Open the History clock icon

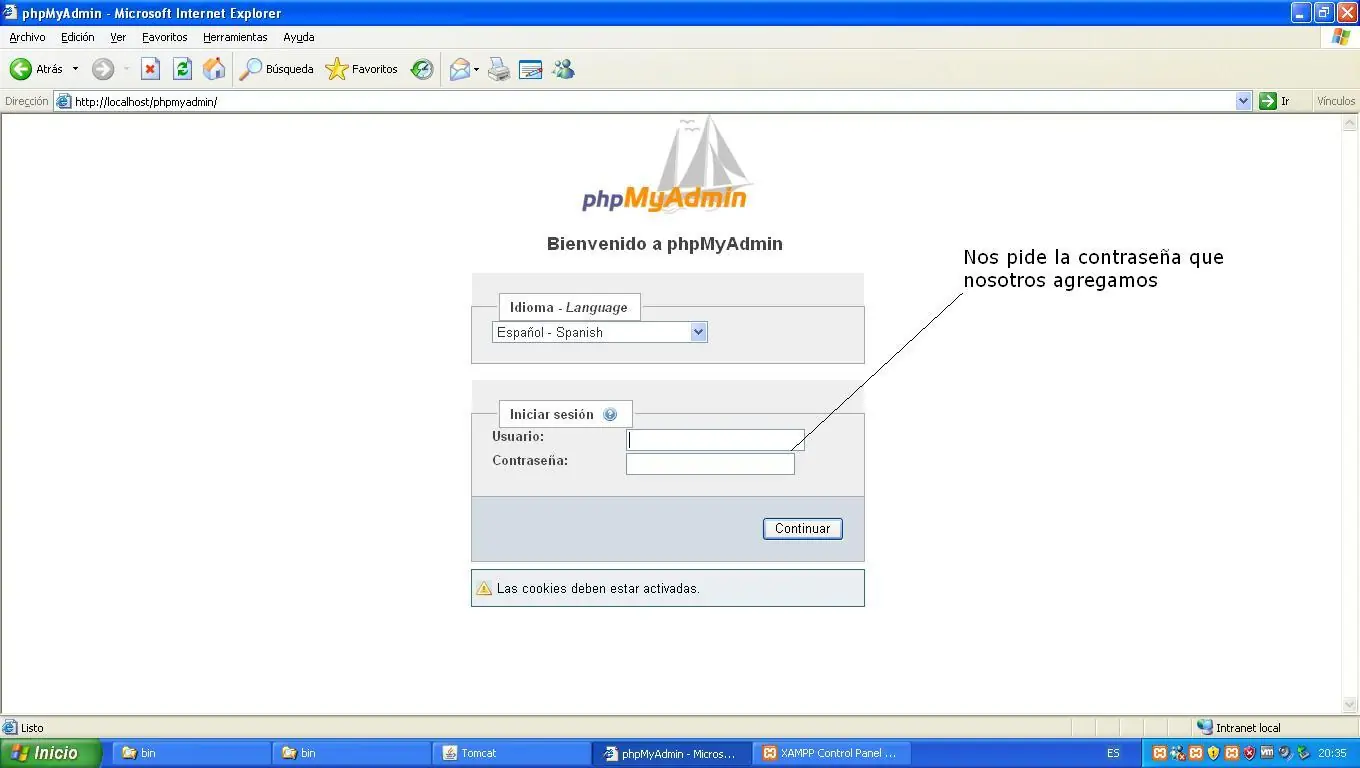click(423, 69)
